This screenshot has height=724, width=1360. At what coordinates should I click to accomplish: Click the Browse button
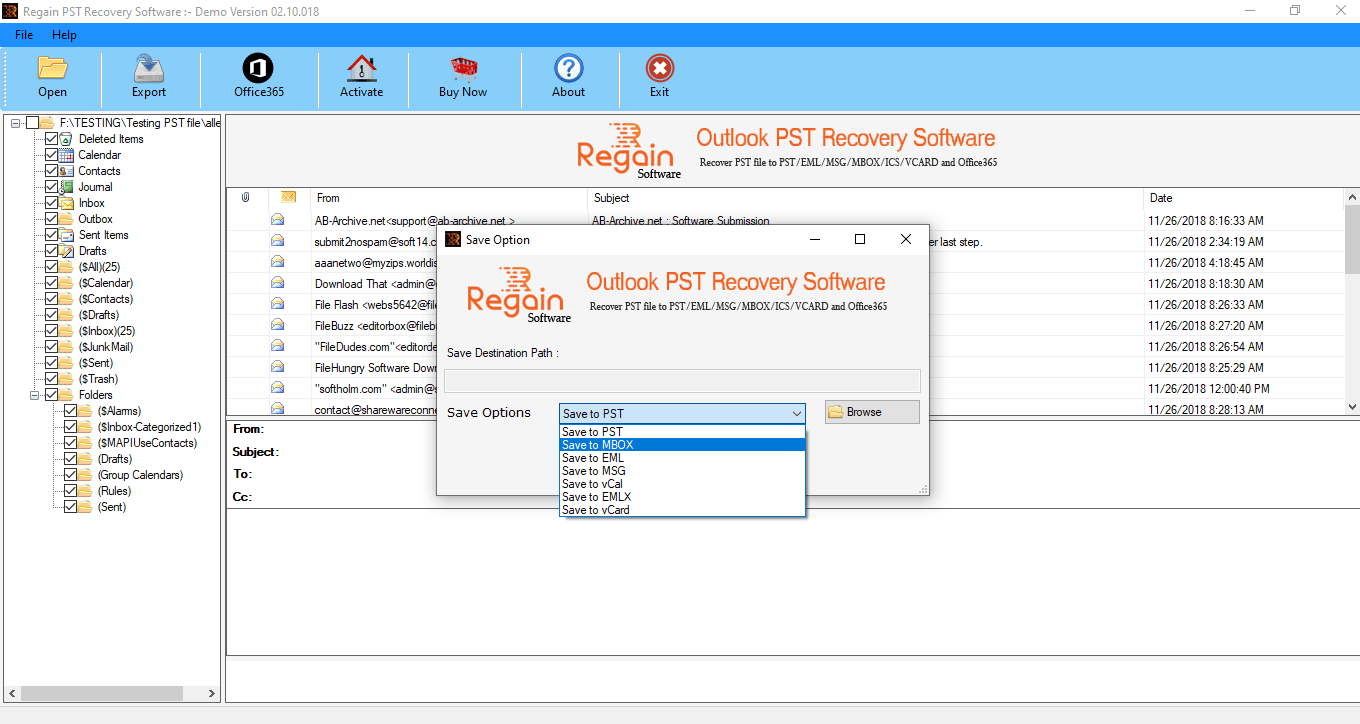(872, 412)
